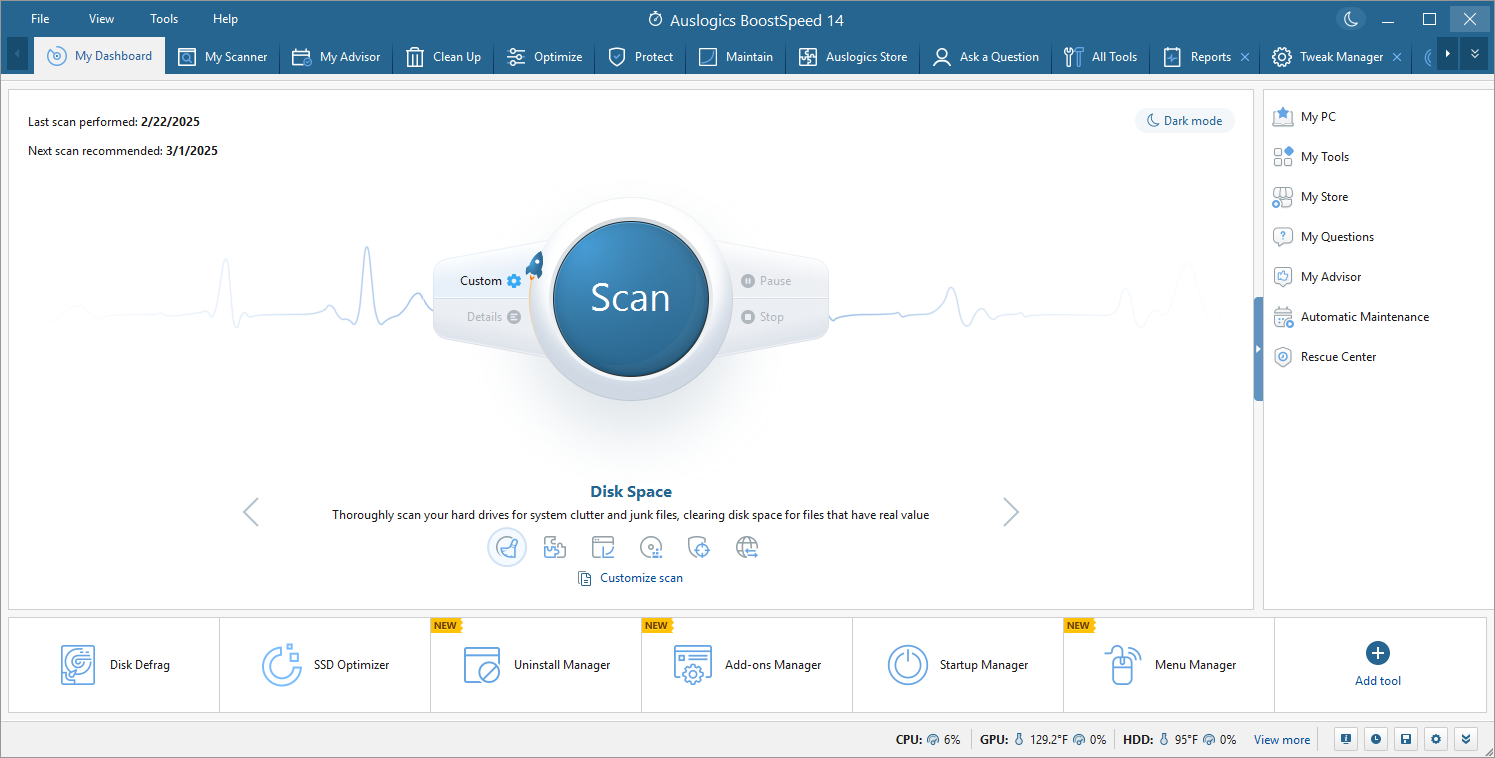
Task: Expand the status bar double-chevron button
Action: (x=1466, y=739)
